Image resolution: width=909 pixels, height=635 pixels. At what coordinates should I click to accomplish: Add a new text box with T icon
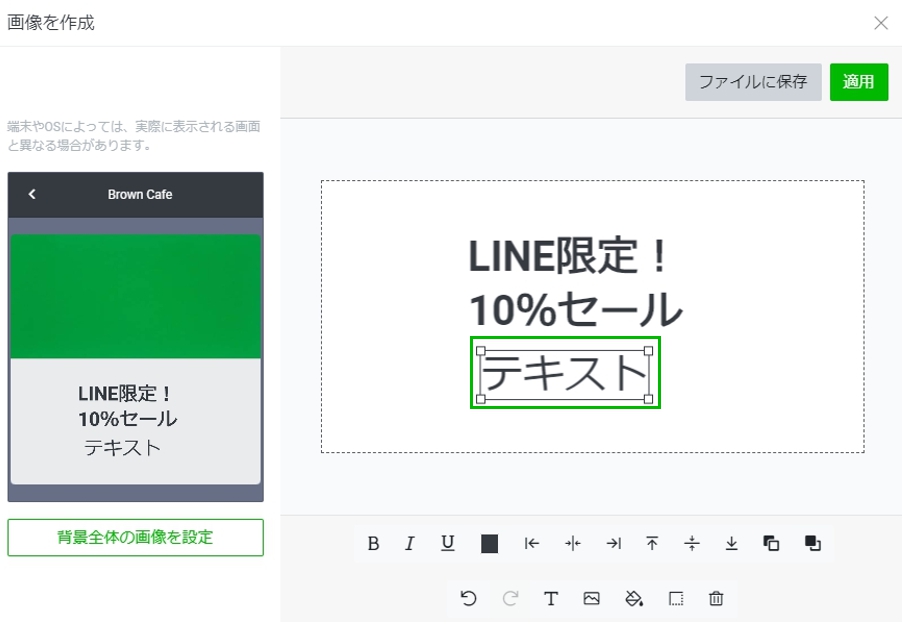(x=551, y=599)
